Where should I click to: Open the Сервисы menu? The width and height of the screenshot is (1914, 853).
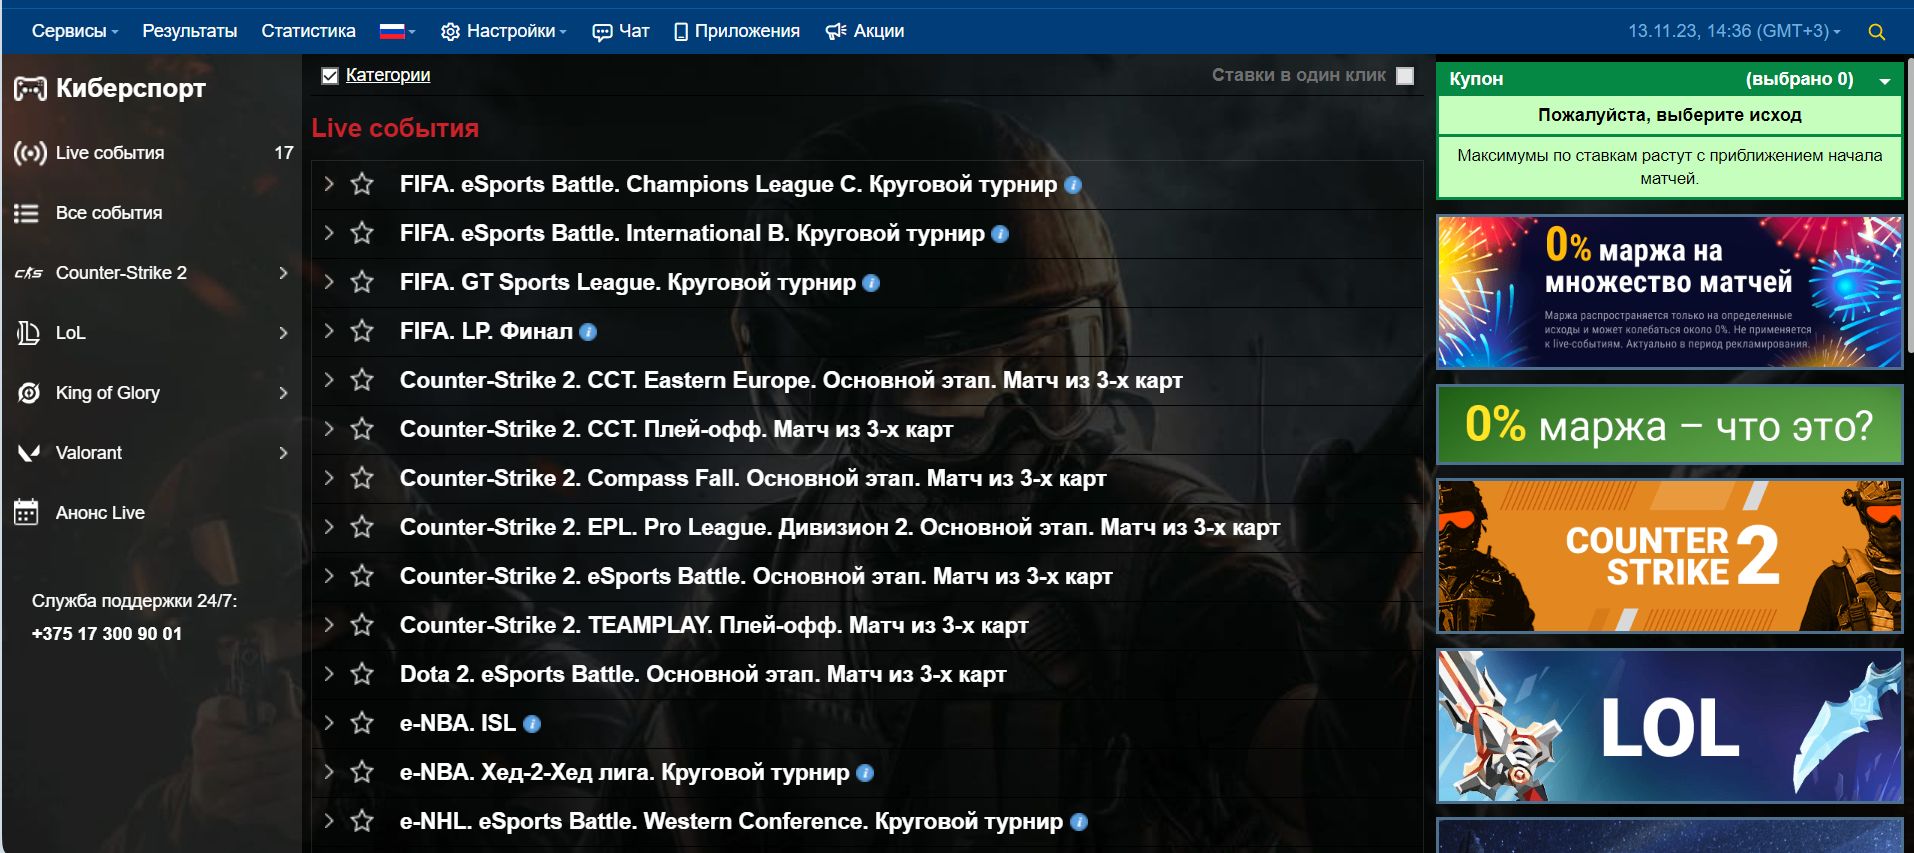tap(75, 31)
